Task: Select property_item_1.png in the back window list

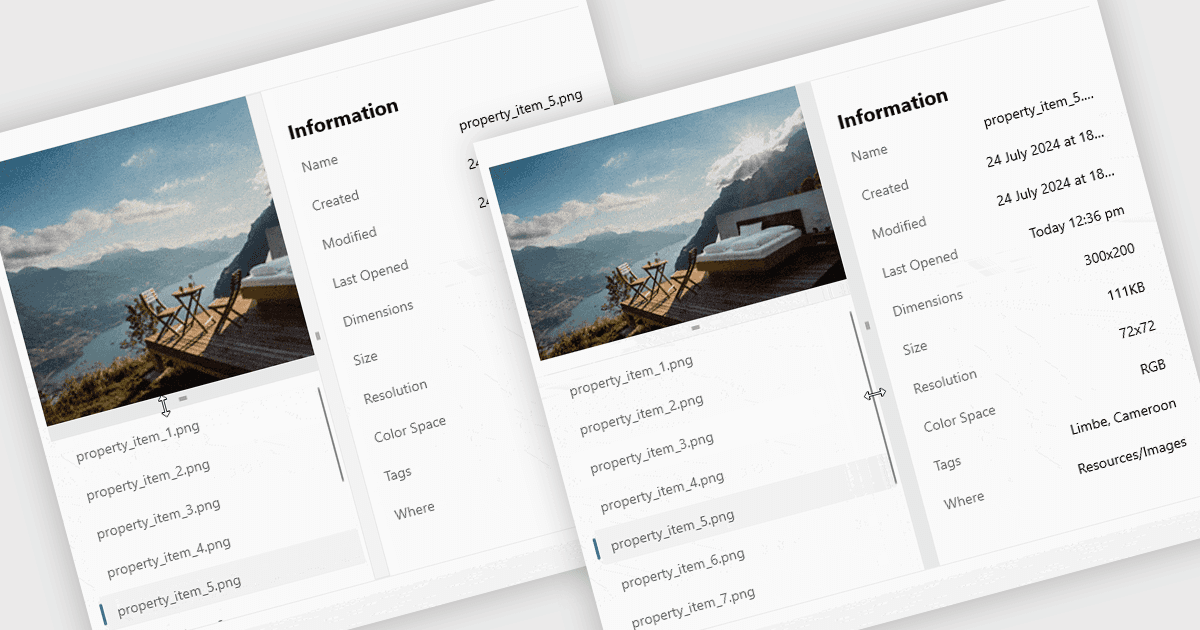Action: (x=137, y=443)
